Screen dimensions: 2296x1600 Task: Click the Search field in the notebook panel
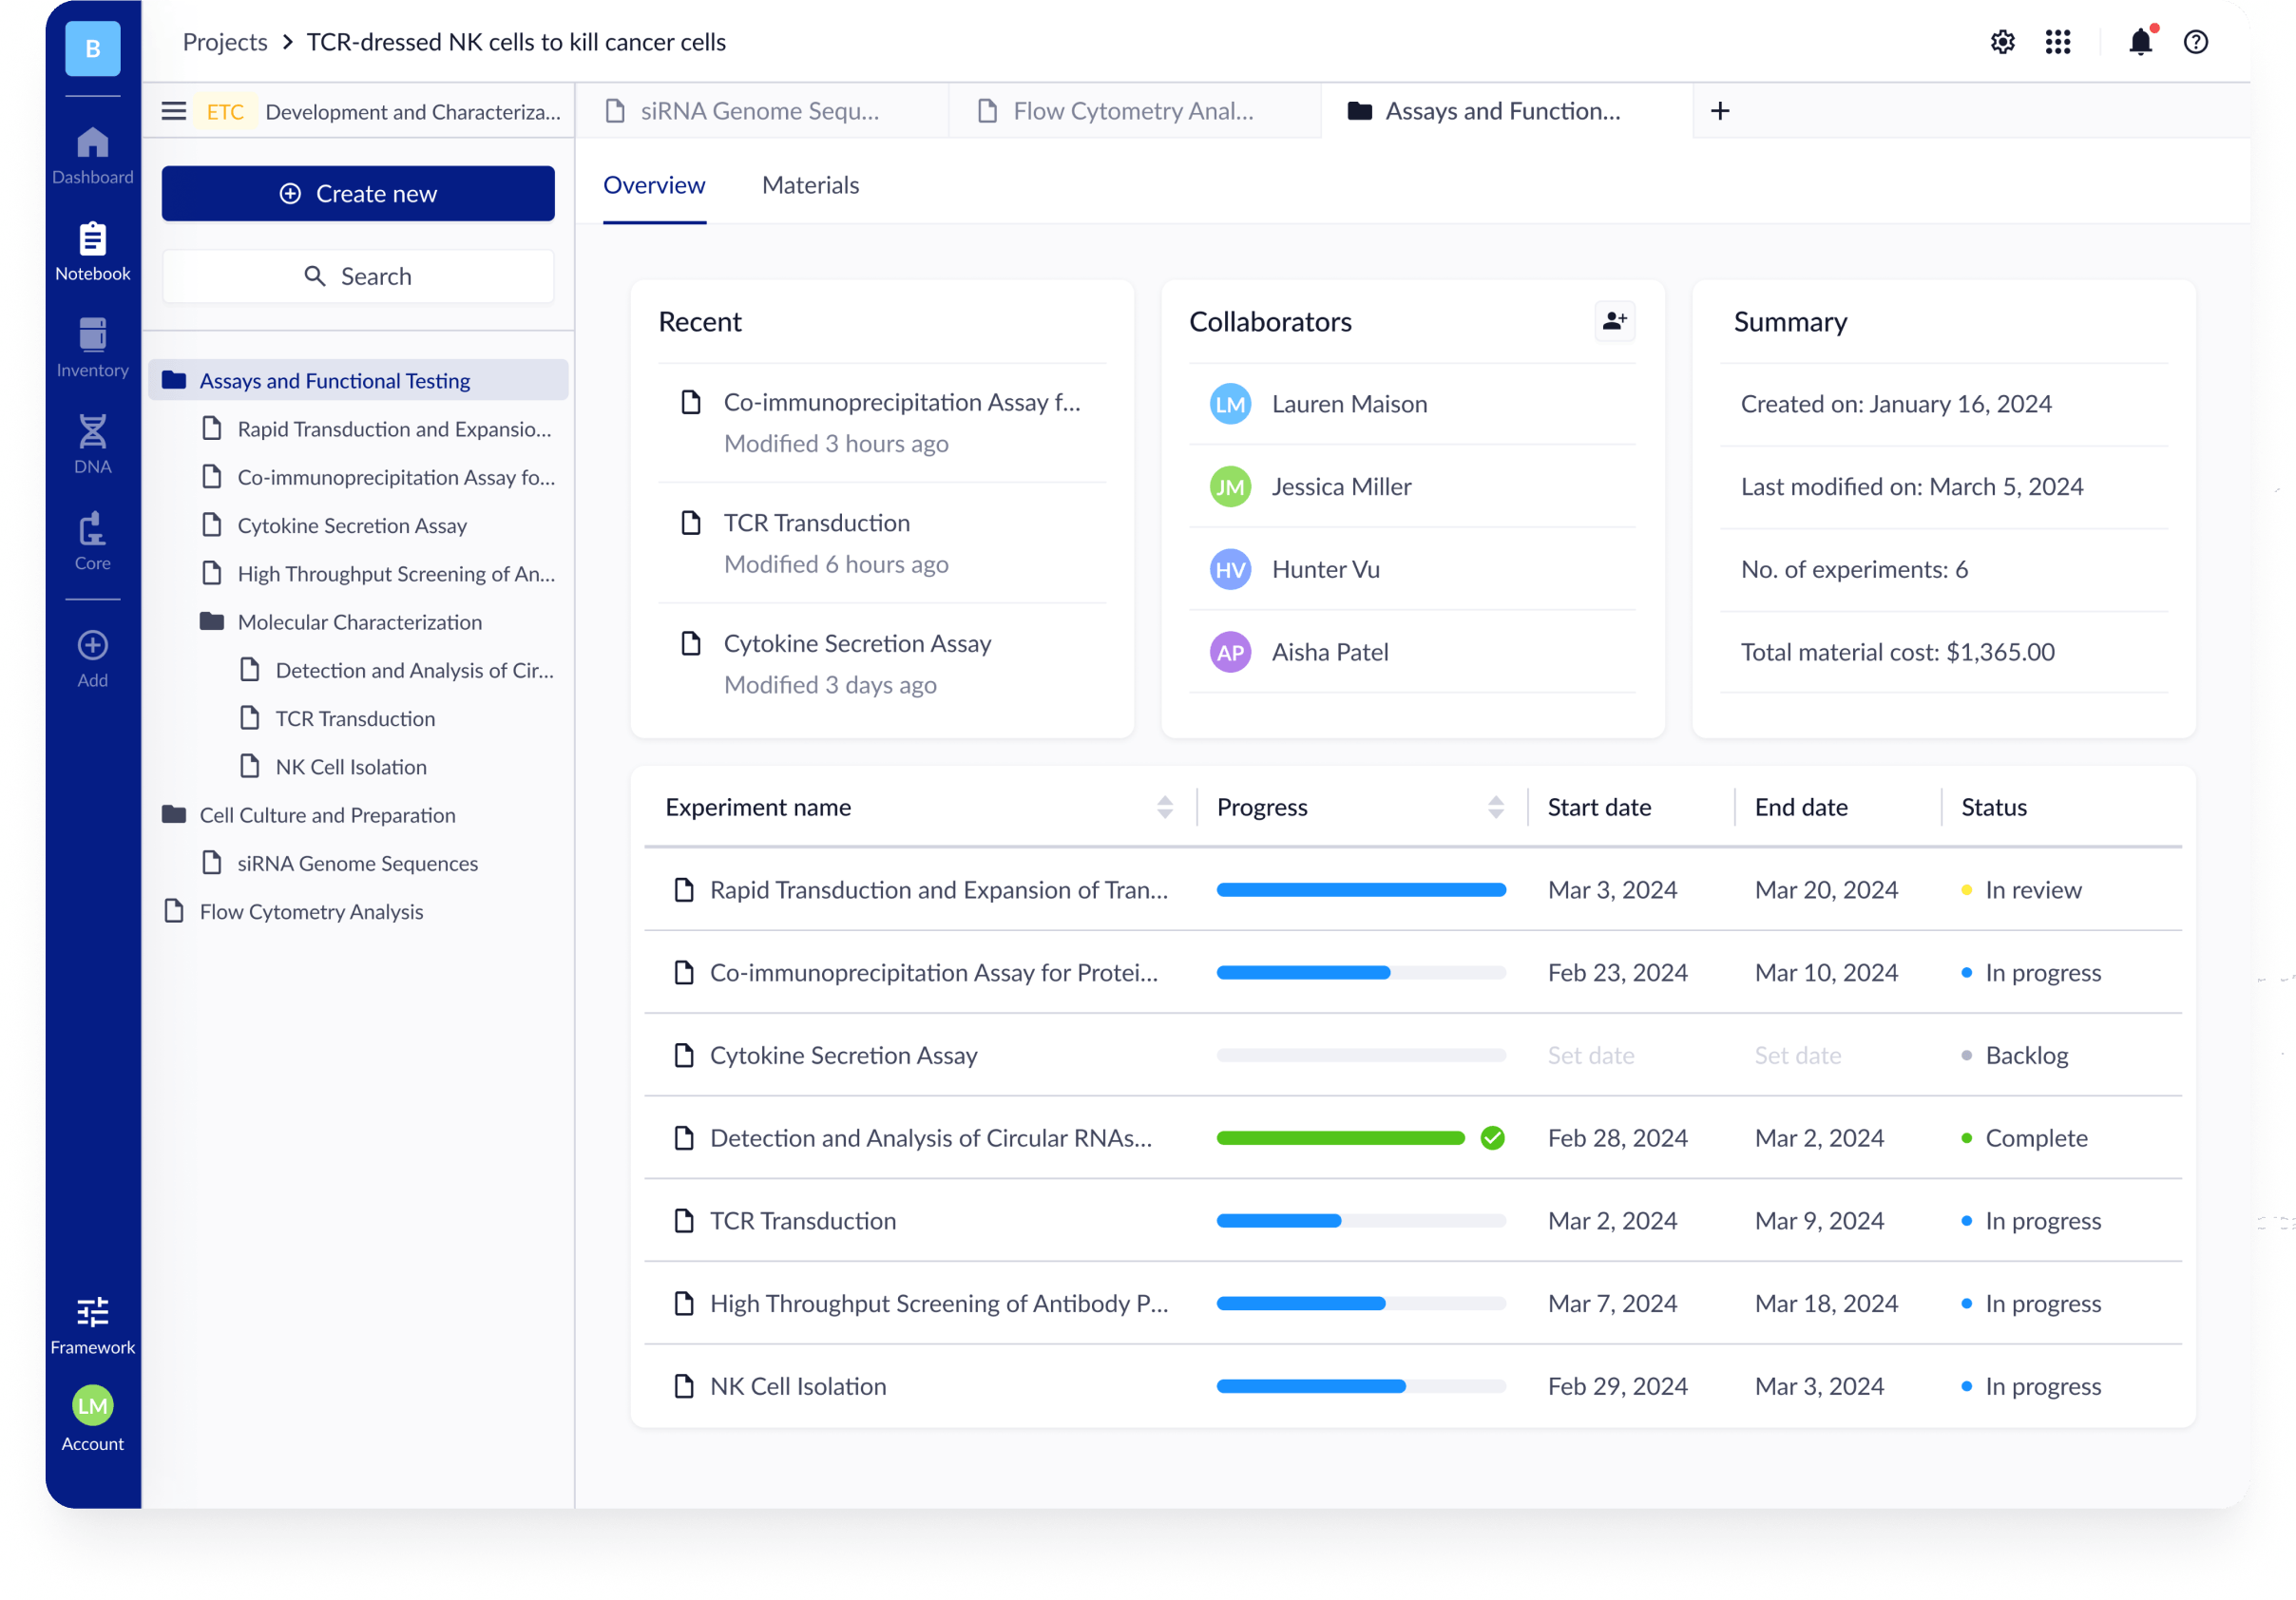tap(358, 276)
